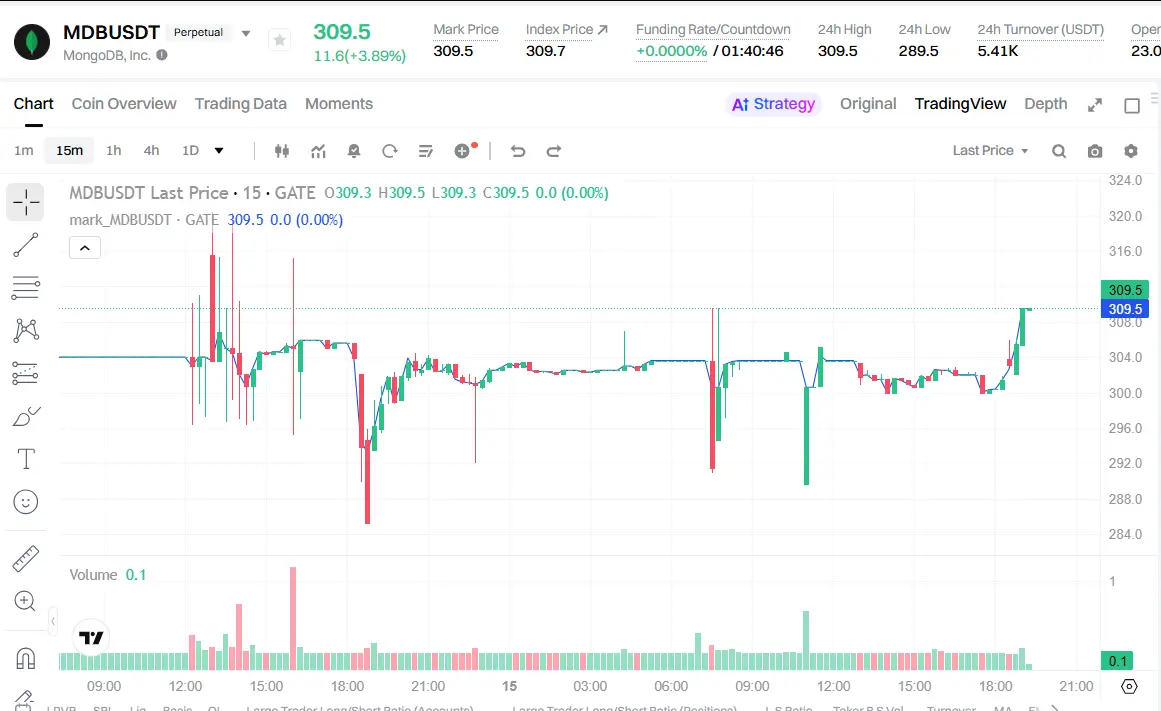Open symbol search with the magnifier icon
This screenshot has width=1161, height=711.
tap(1059, 151)
